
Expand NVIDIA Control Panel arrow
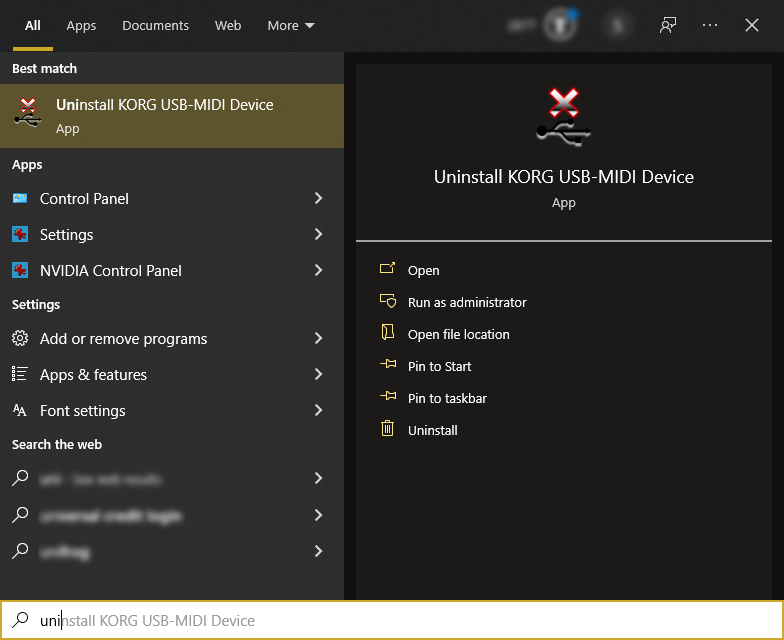click(x=318, y=270)
